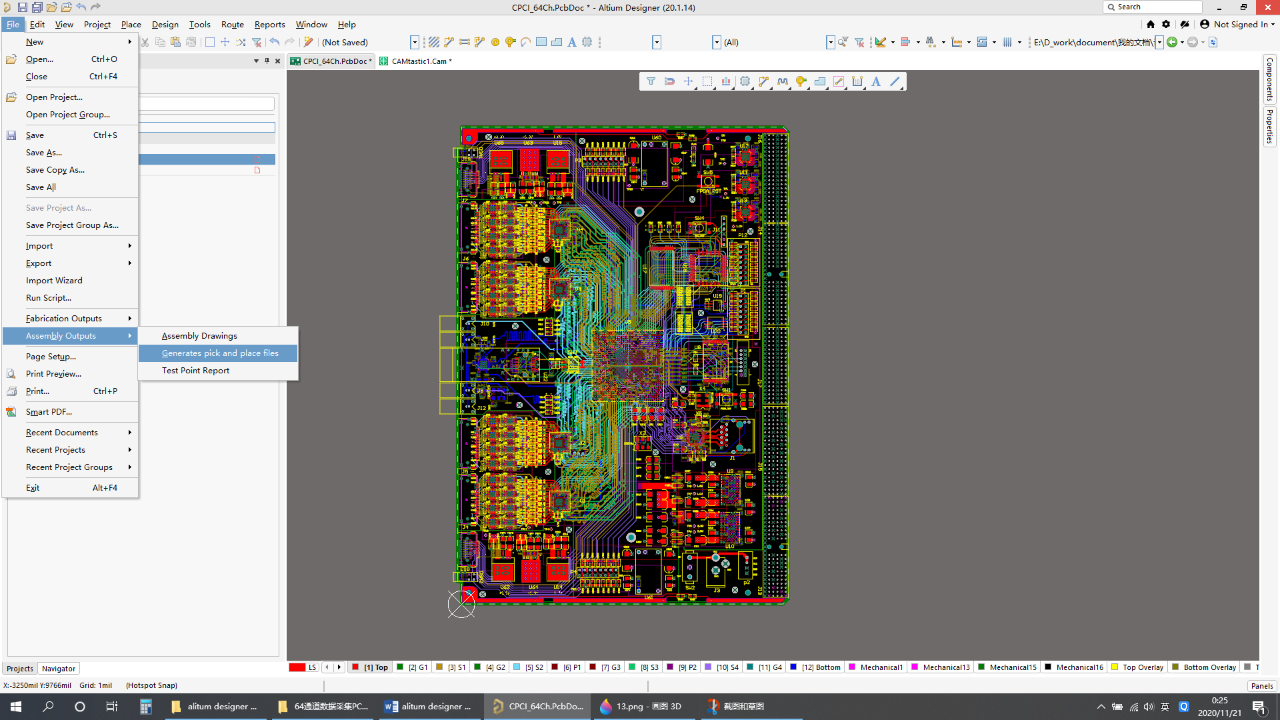Click place dimension icon in active bar
Screen dimensions: 1280x720
tap(857, 82)
